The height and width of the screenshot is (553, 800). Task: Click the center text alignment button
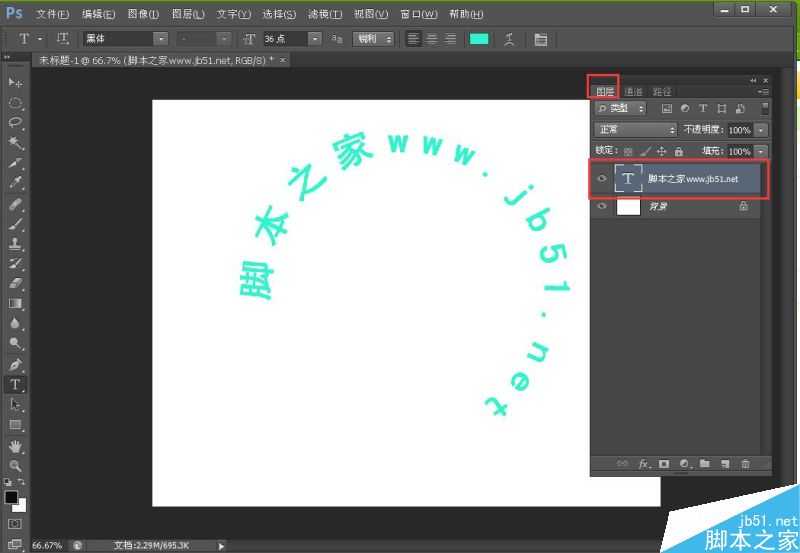(x=432, y=39)
